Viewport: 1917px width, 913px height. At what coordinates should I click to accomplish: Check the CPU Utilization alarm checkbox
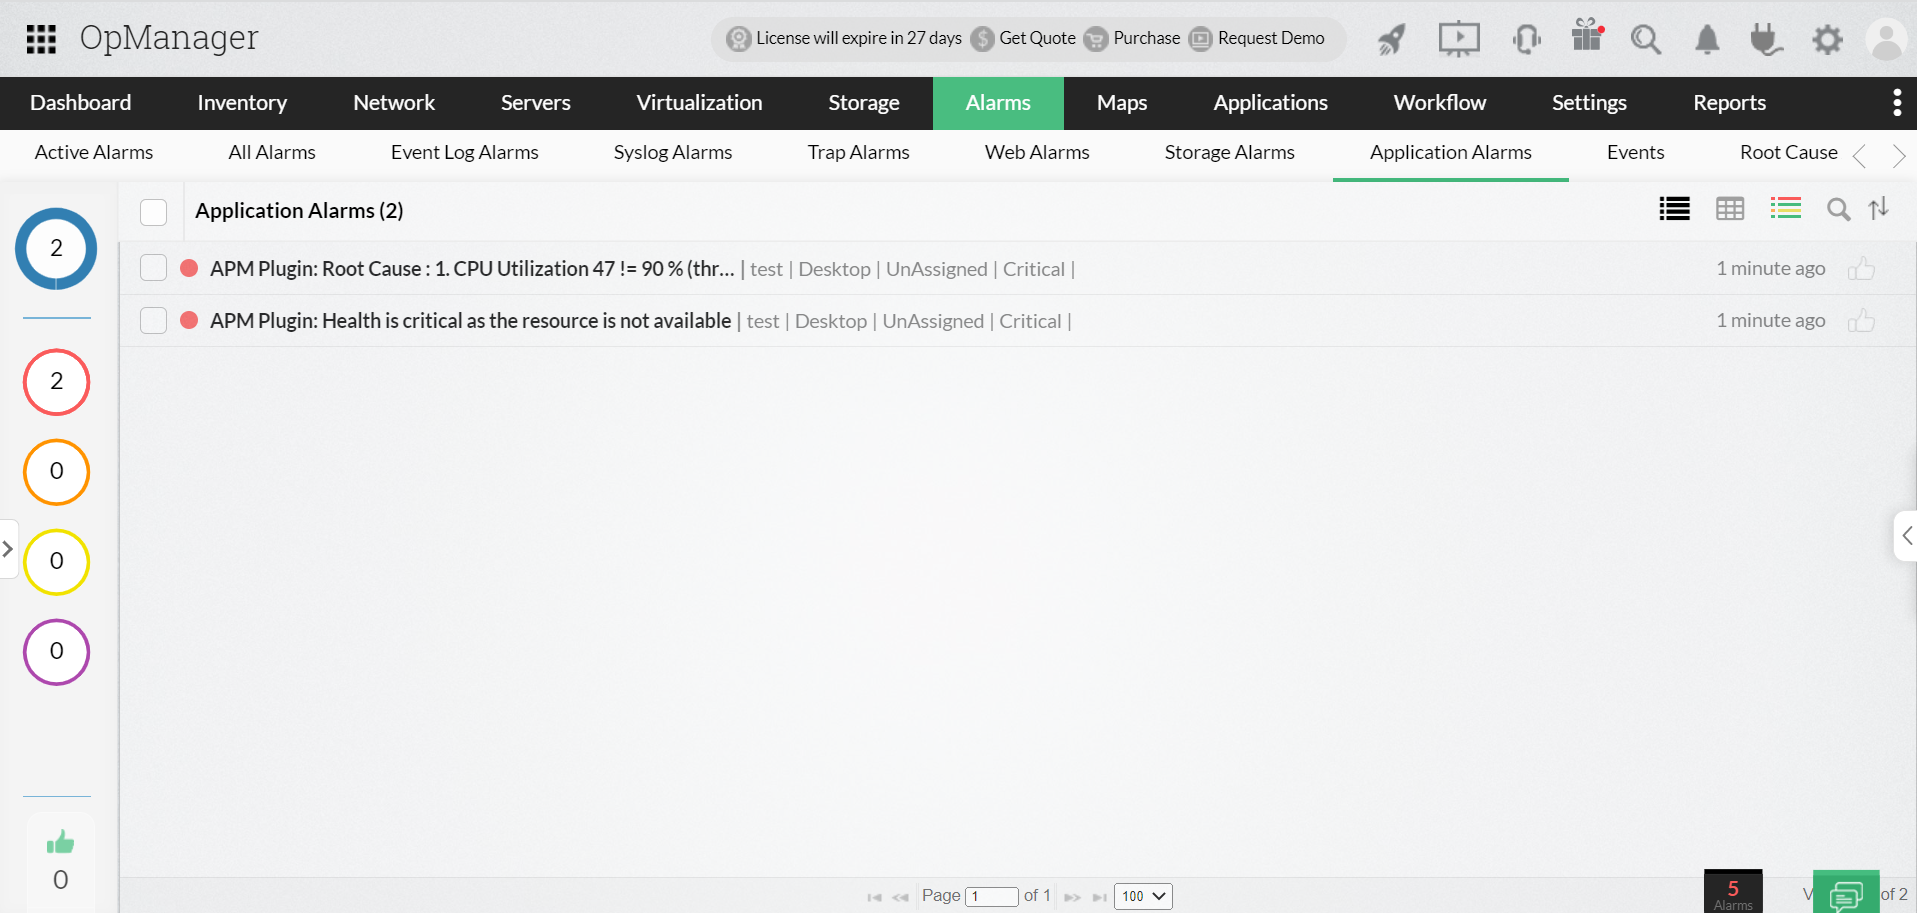point(153,268)
